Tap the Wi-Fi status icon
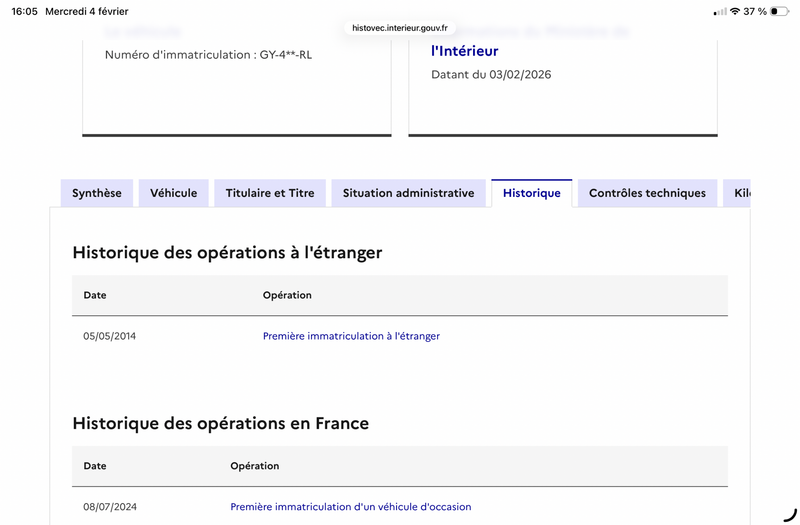The image size is (800, 525). [x=736, y=12]
